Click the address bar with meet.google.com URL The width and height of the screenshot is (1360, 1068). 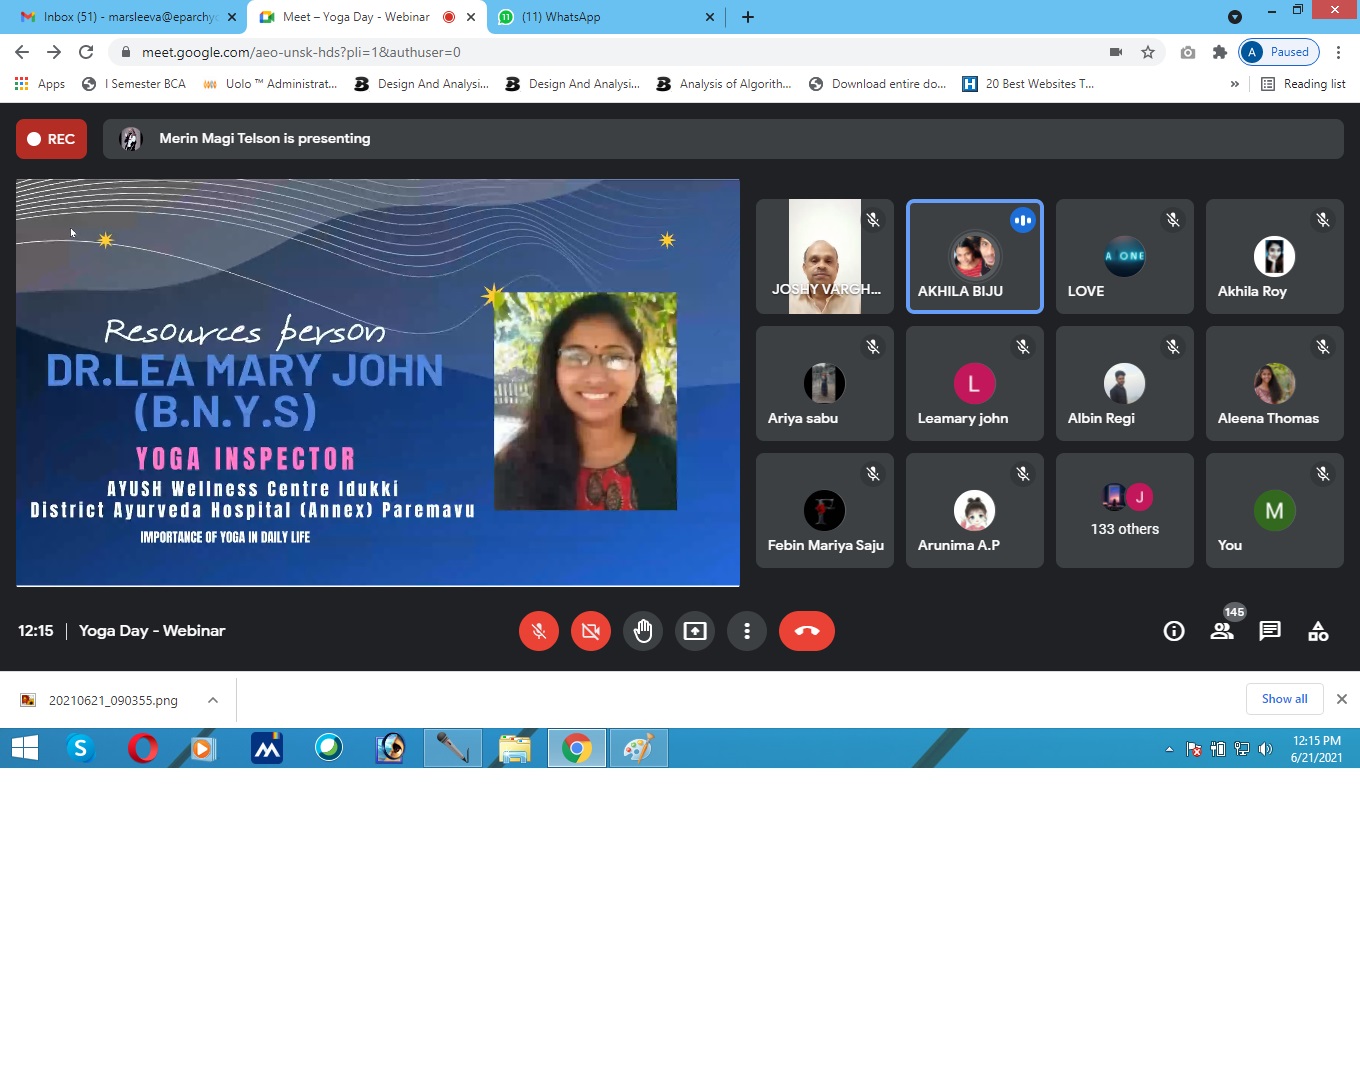click(x=600, y=52)
